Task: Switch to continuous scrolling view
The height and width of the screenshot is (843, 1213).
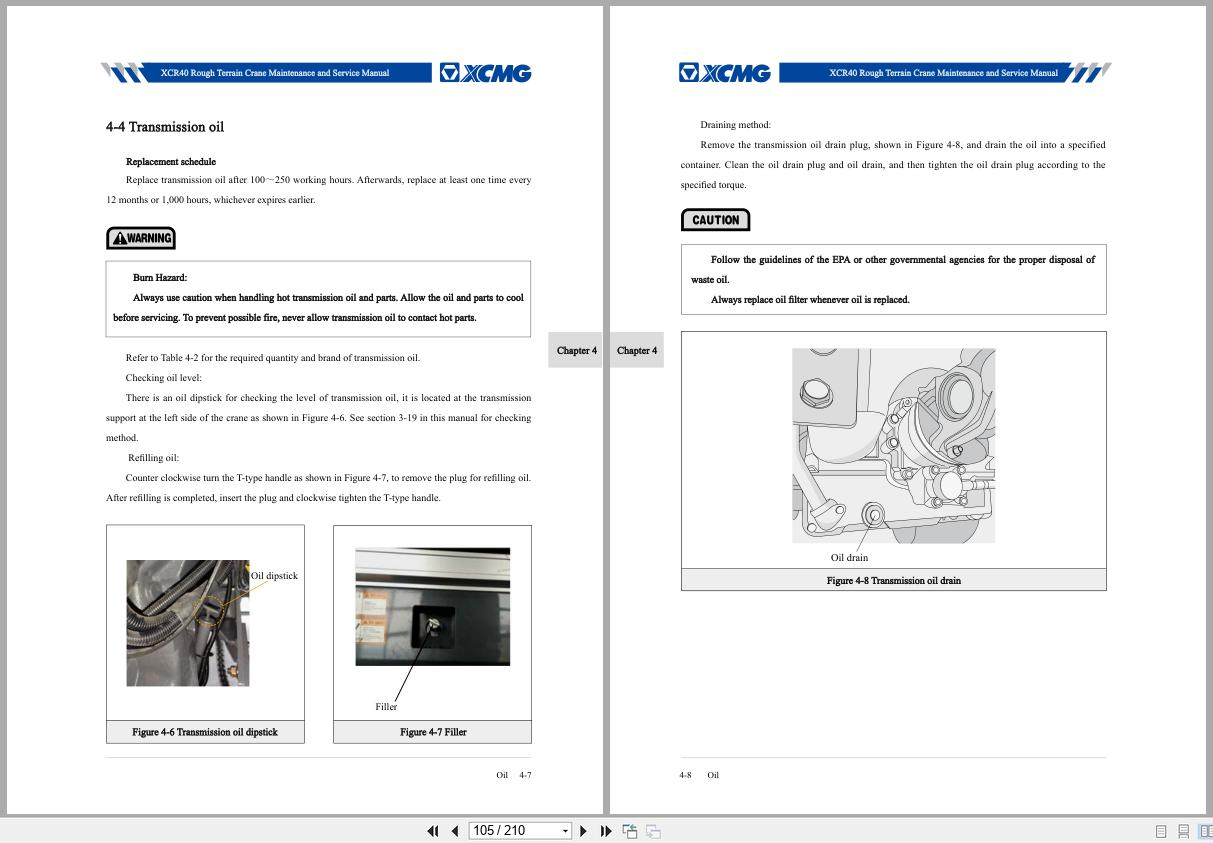Action: pos(1184,831)
